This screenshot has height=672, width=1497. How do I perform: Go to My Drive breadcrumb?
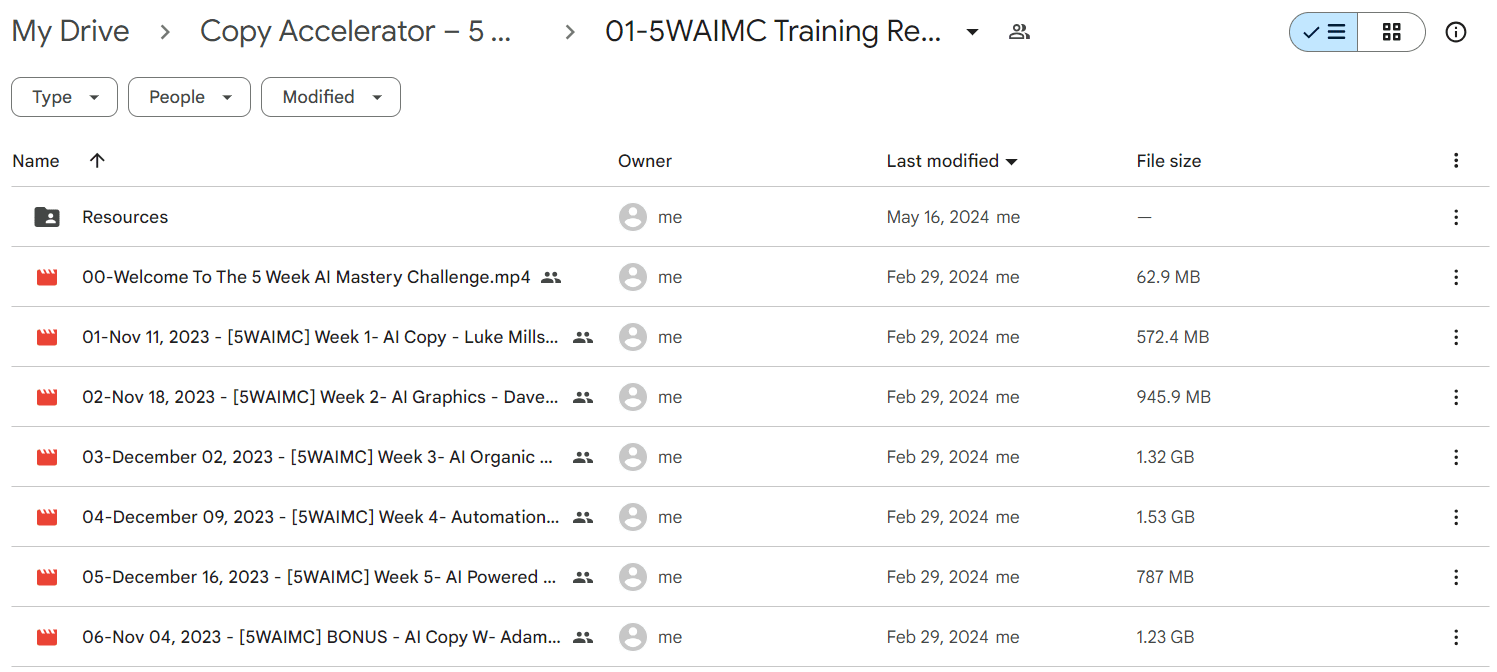(70, 32)
